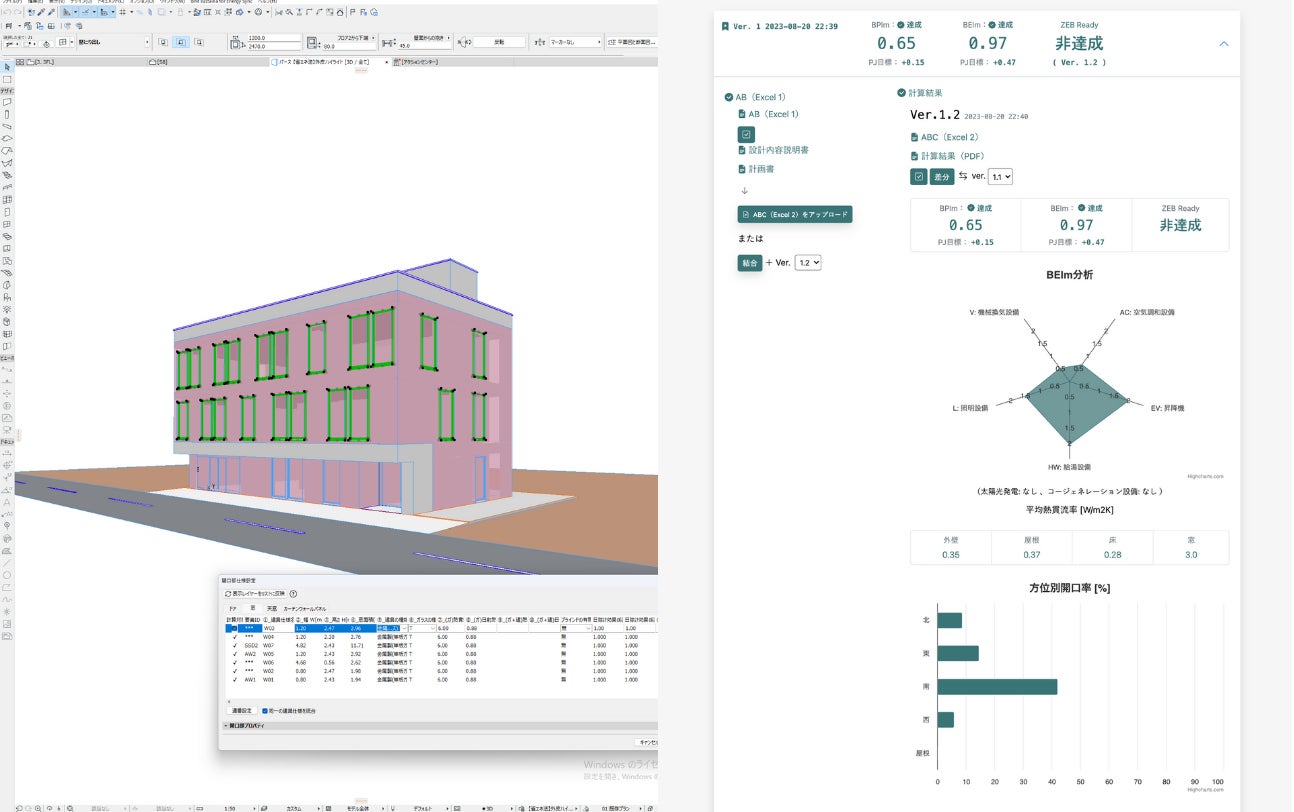Click the help question mark icon in dialog
Image resolution: width=1294 pixels, height=812 pixels.
tap(293, 594)
